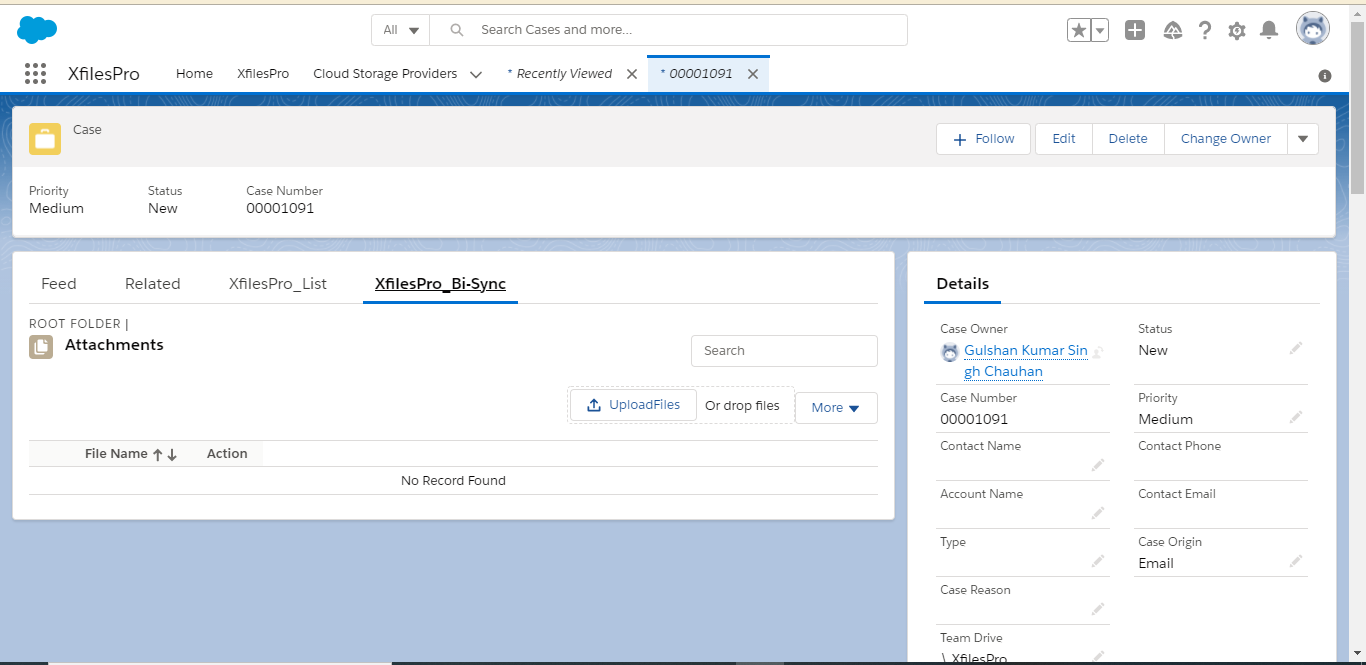Click the Attachments Search field
Viewport: 1366px width, 665px height.
pyautogui.click(x=784, y=351)
